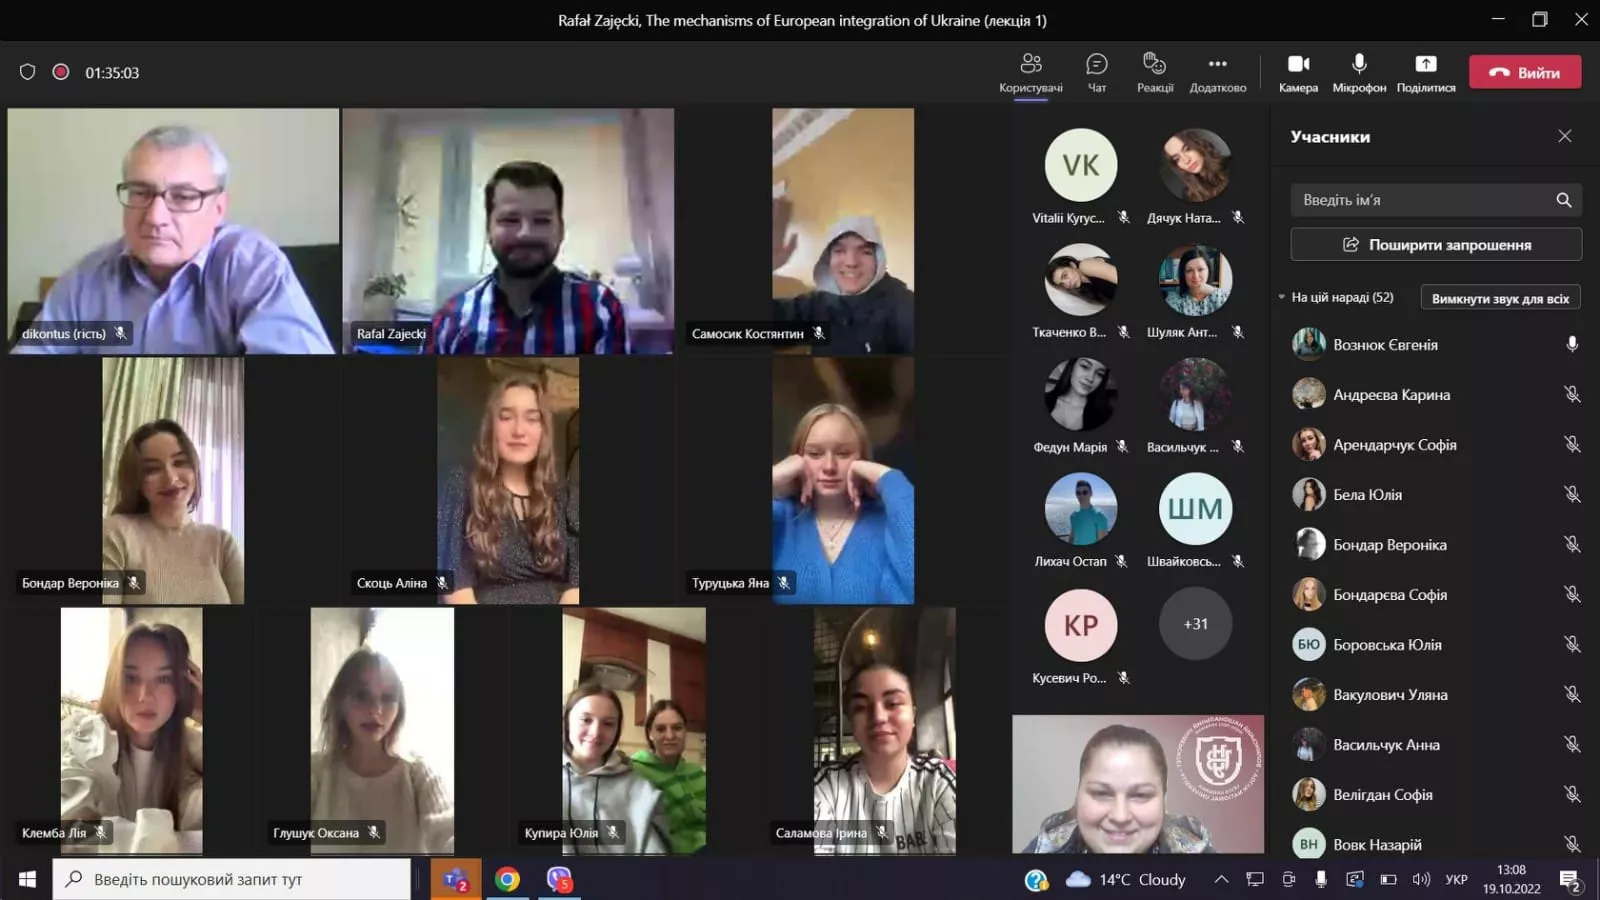Close the participants panel
This screenshot has height=900, width=1600.
point(1564,136)
